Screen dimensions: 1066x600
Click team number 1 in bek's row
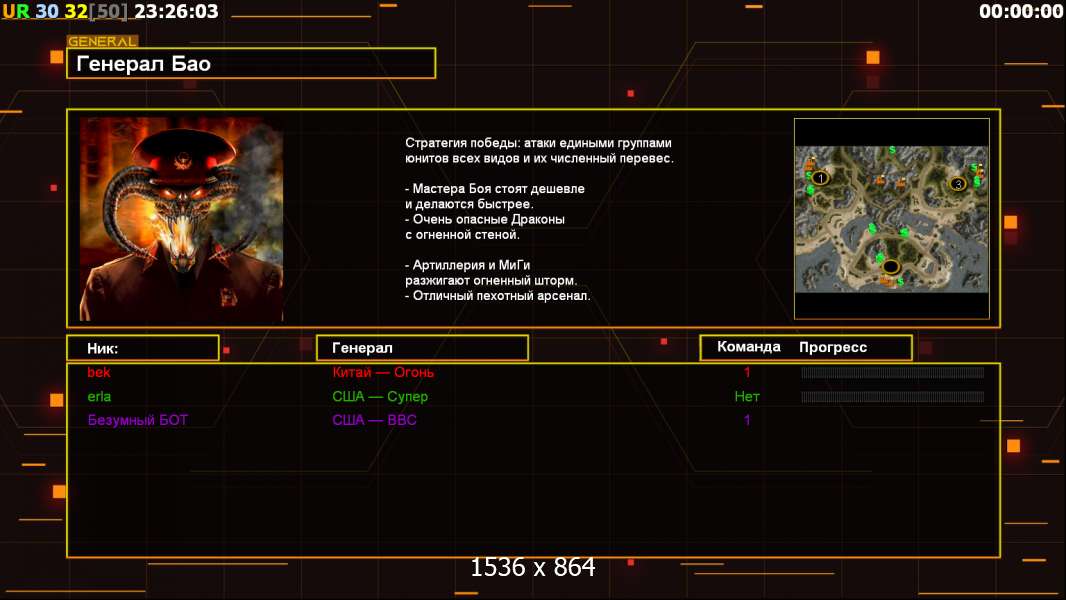(x=747, y=372)
